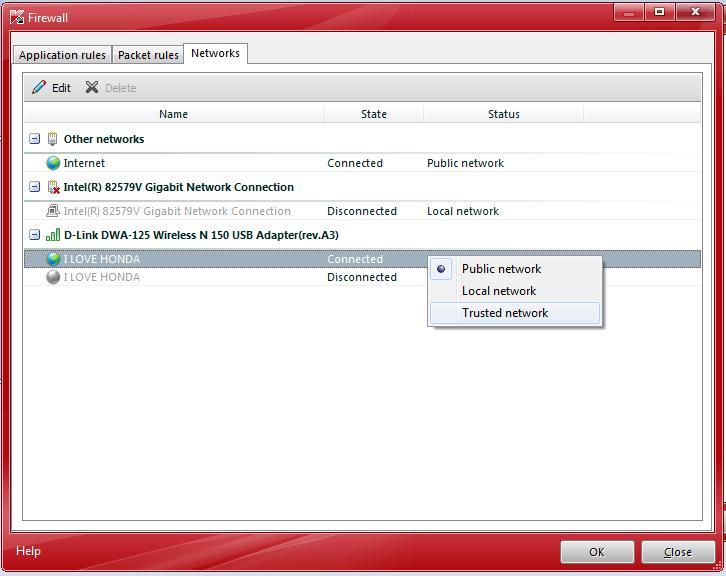Collapse the D-Link DWA-125 adapter group
The width and height of the screenshot is (726, 576).
(34, 235)
